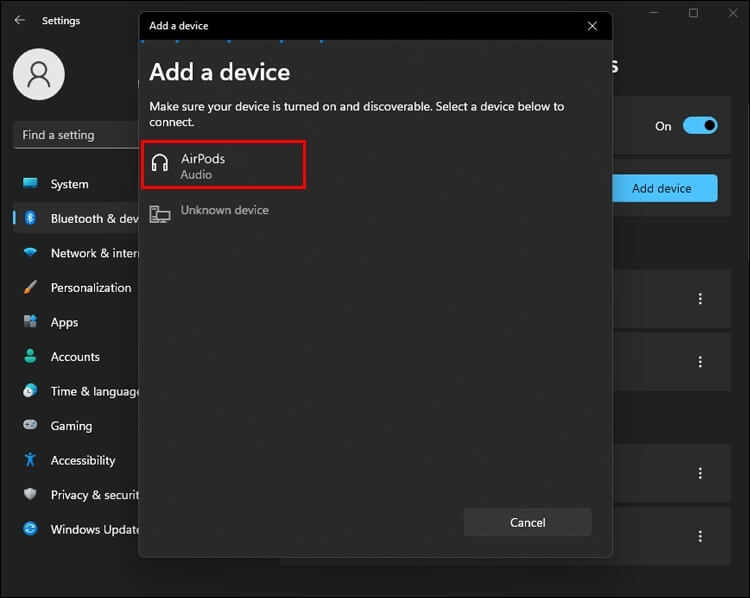Click the Add device button in Settings

(664, 188)
